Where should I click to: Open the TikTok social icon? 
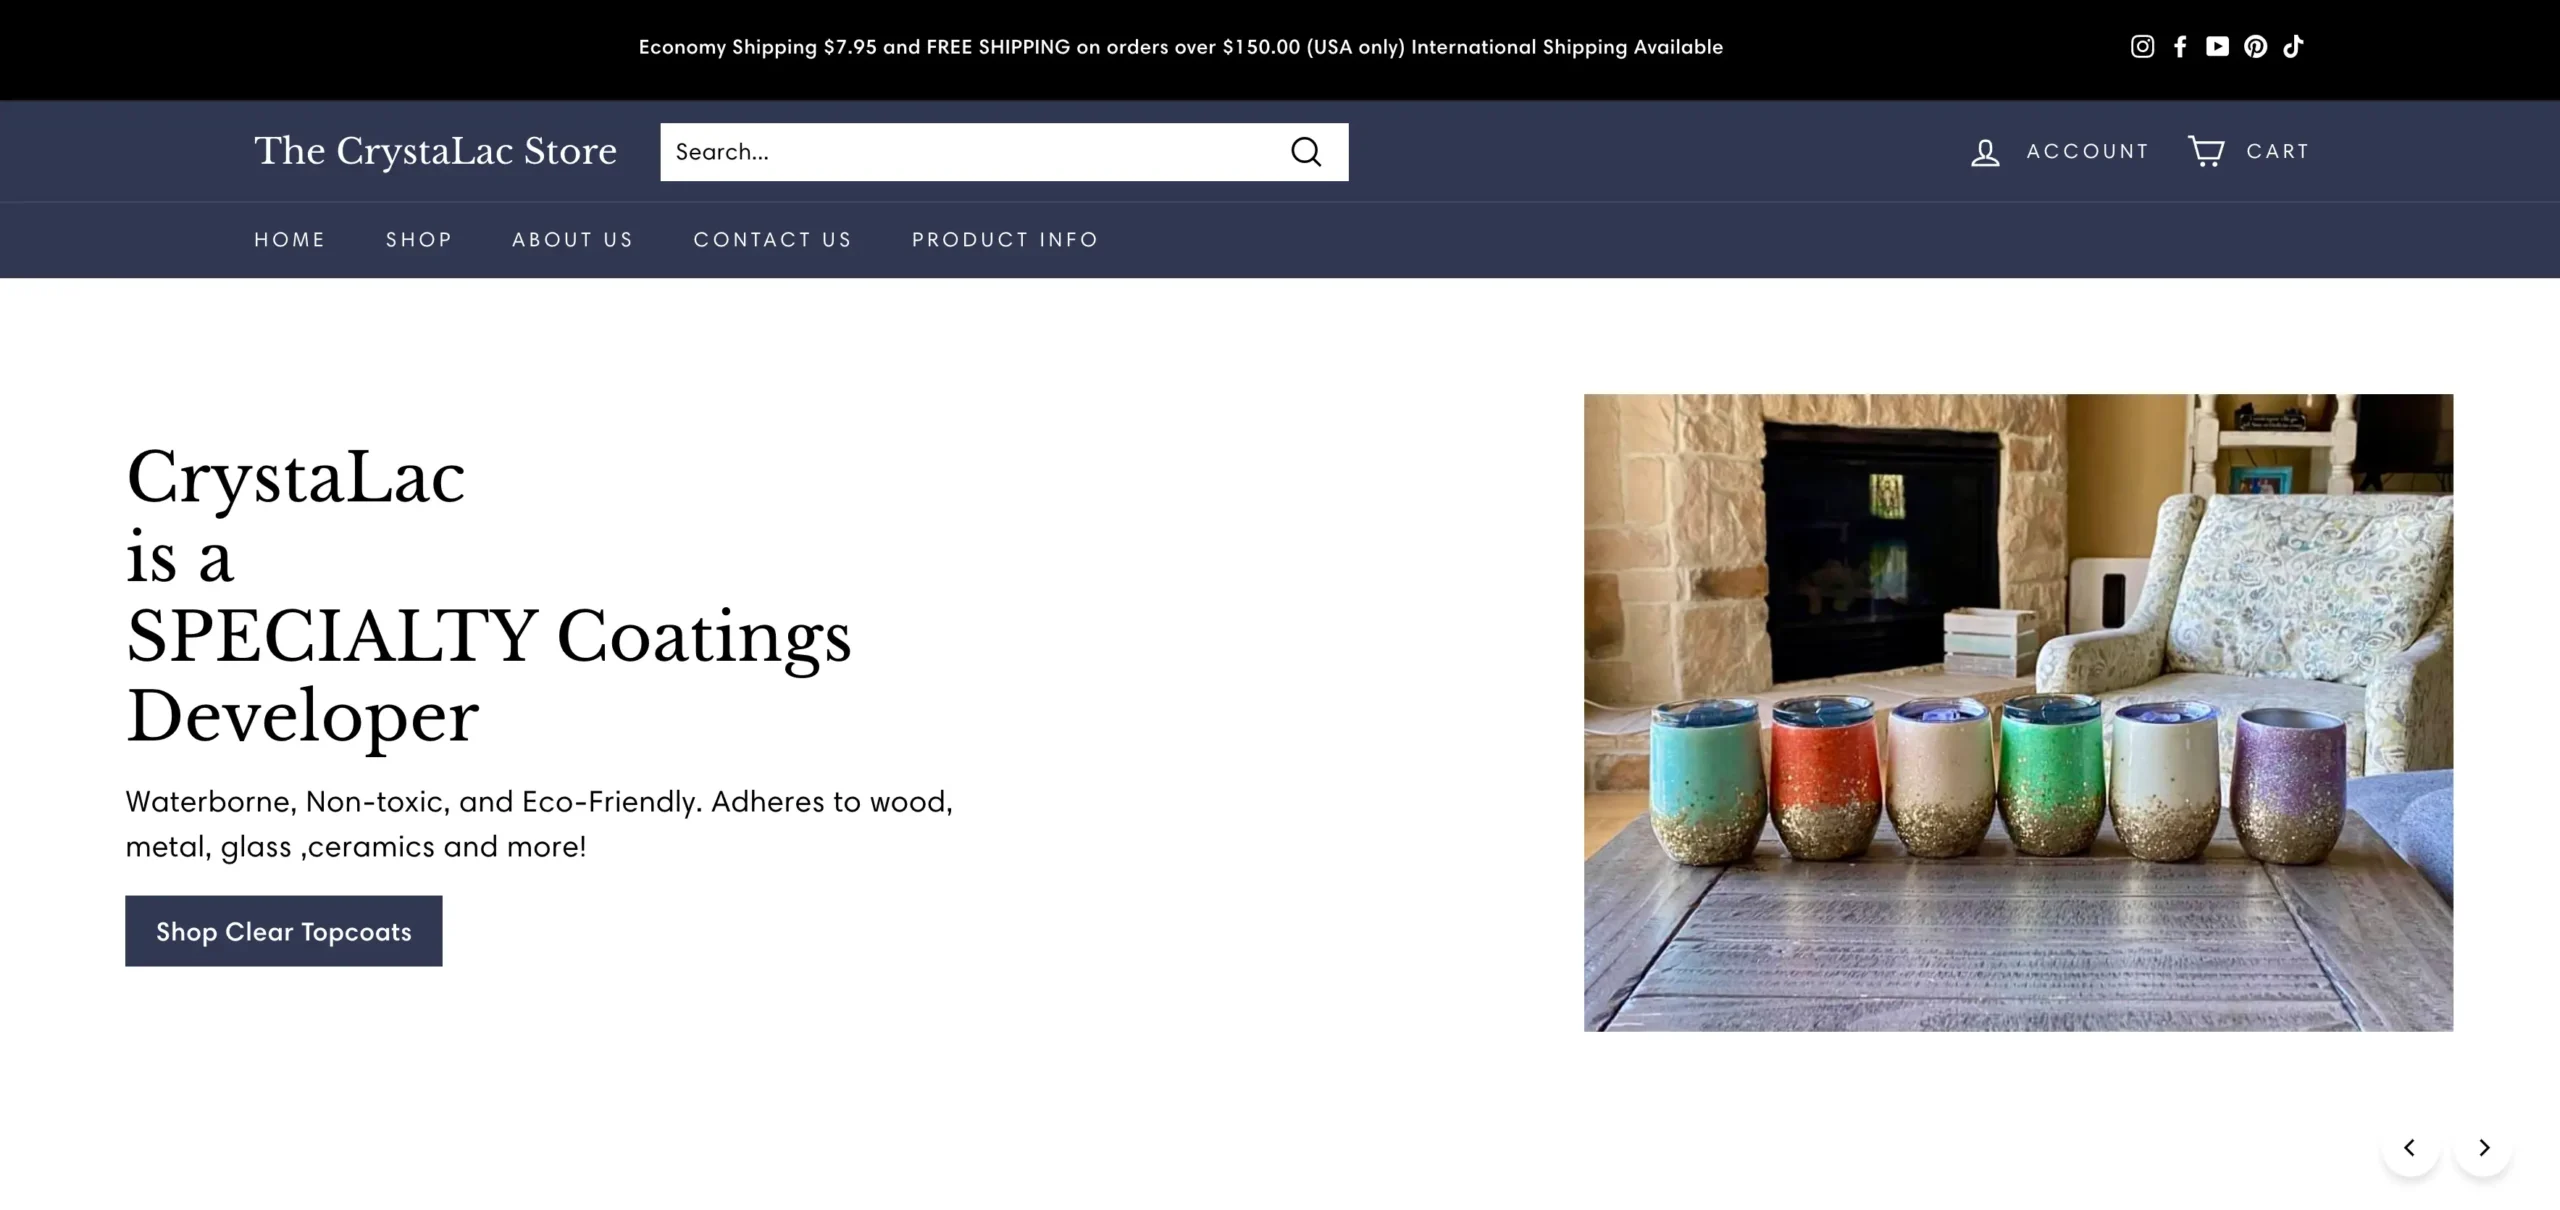point(2293,46)
